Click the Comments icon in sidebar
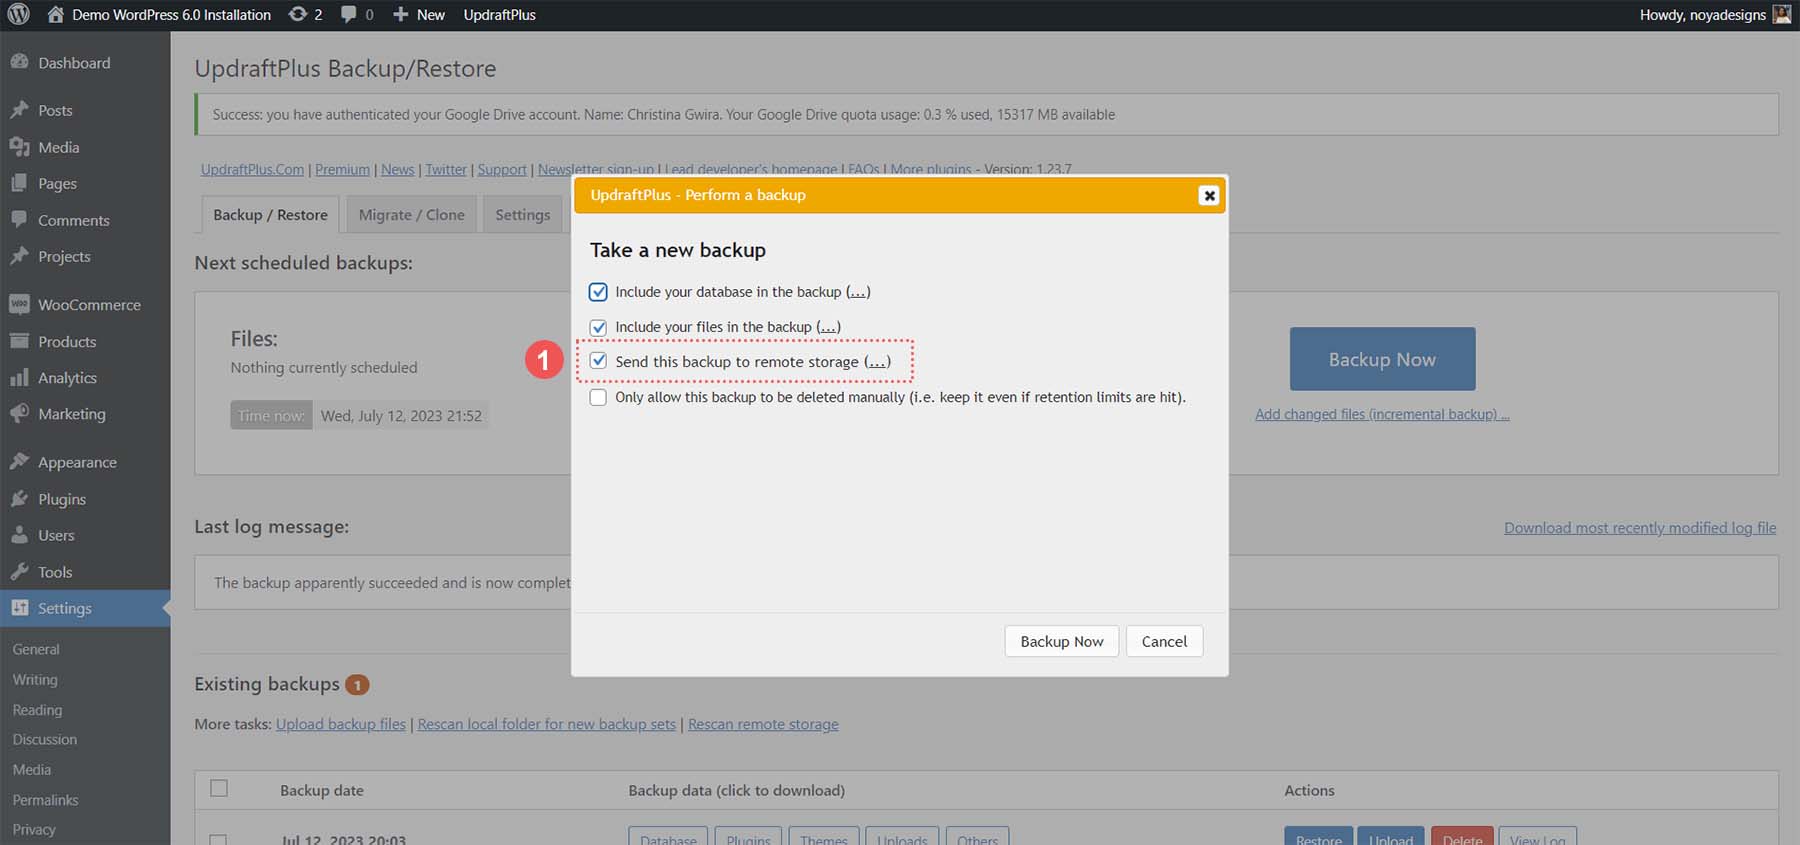This screenshot has width=1800, height=845. click(19, 220)
